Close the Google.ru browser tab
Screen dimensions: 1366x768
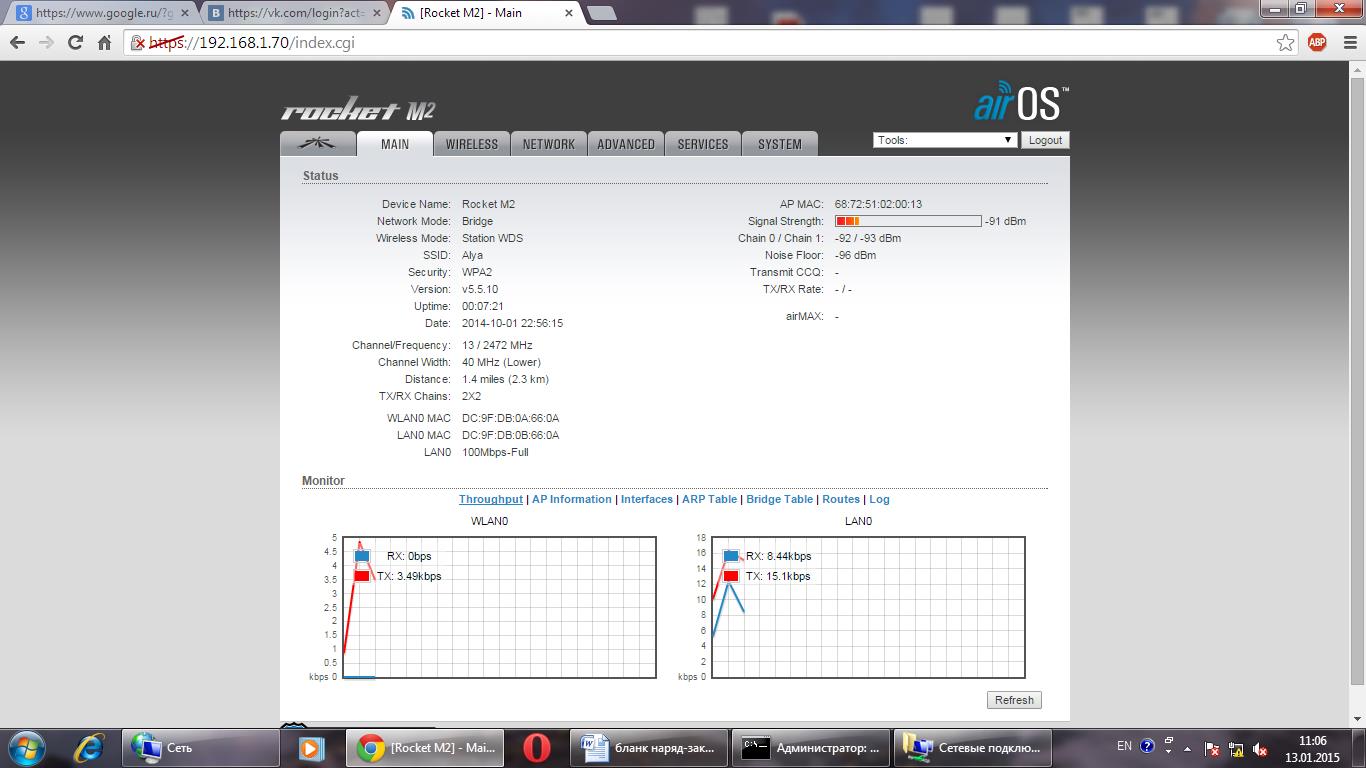point(185,13)
